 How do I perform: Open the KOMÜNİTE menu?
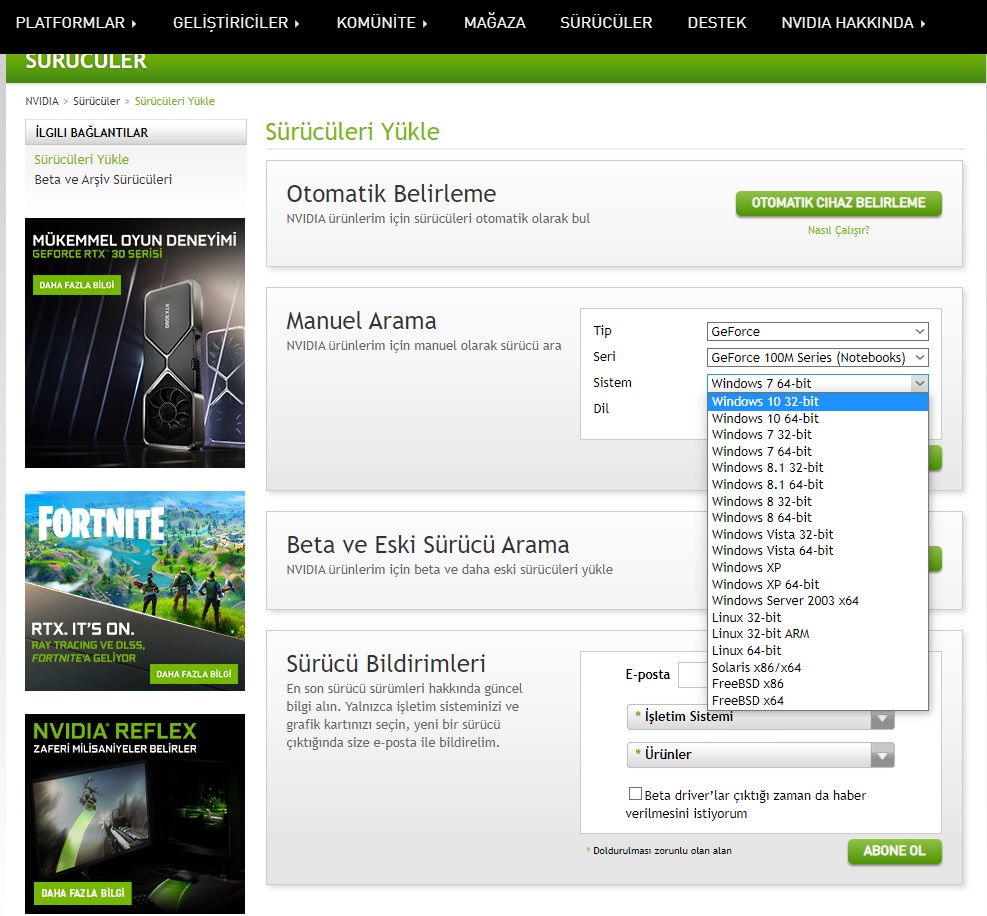pyautogui.click(x=382, y=23)
